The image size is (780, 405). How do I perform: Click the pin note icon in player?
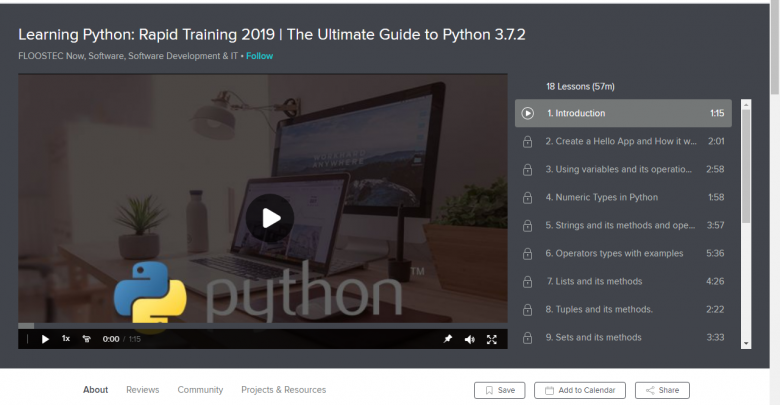point(448,339)
